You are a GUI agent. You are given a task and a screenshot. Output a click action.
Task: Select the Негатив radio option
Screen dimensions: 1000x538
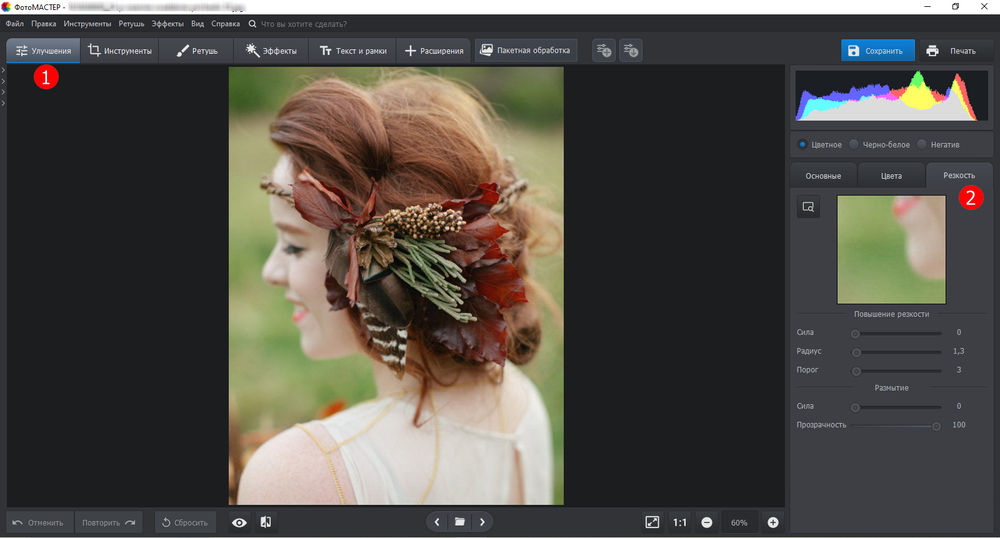coord(922,145)
